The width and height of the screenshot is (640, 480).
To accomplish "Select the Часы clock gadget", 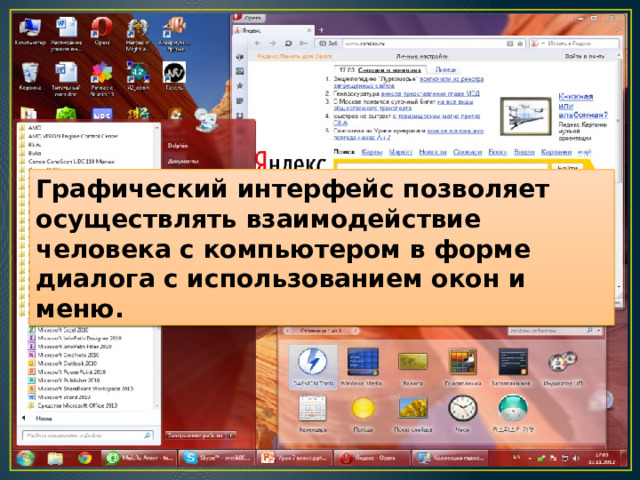I will point(462,413).
